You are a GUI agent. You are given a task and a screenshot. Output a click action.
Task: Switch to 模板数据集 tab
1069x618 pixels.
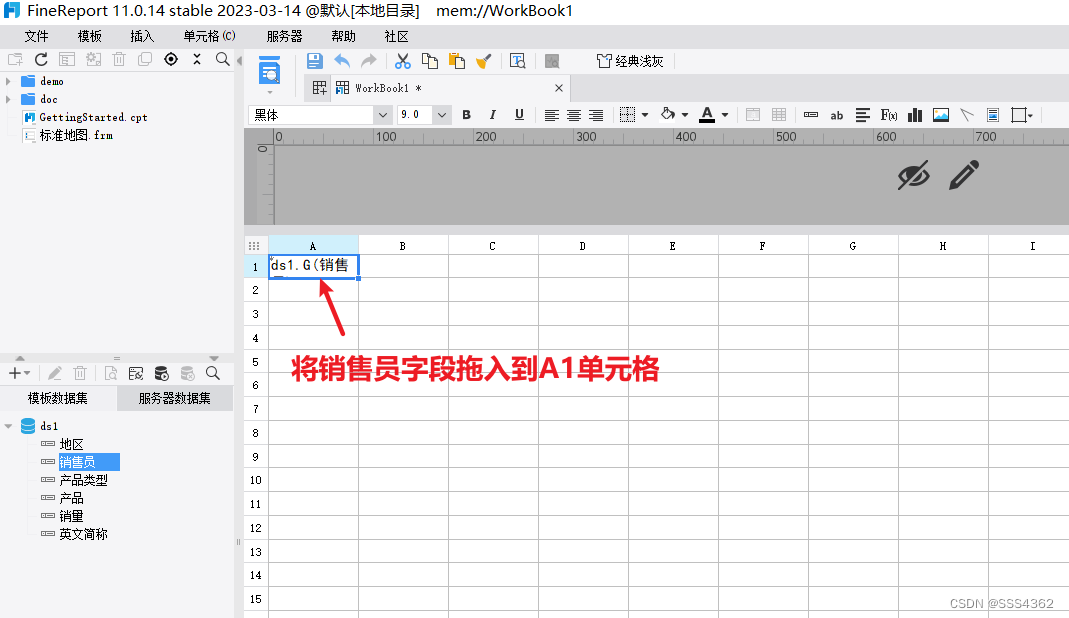58,398
